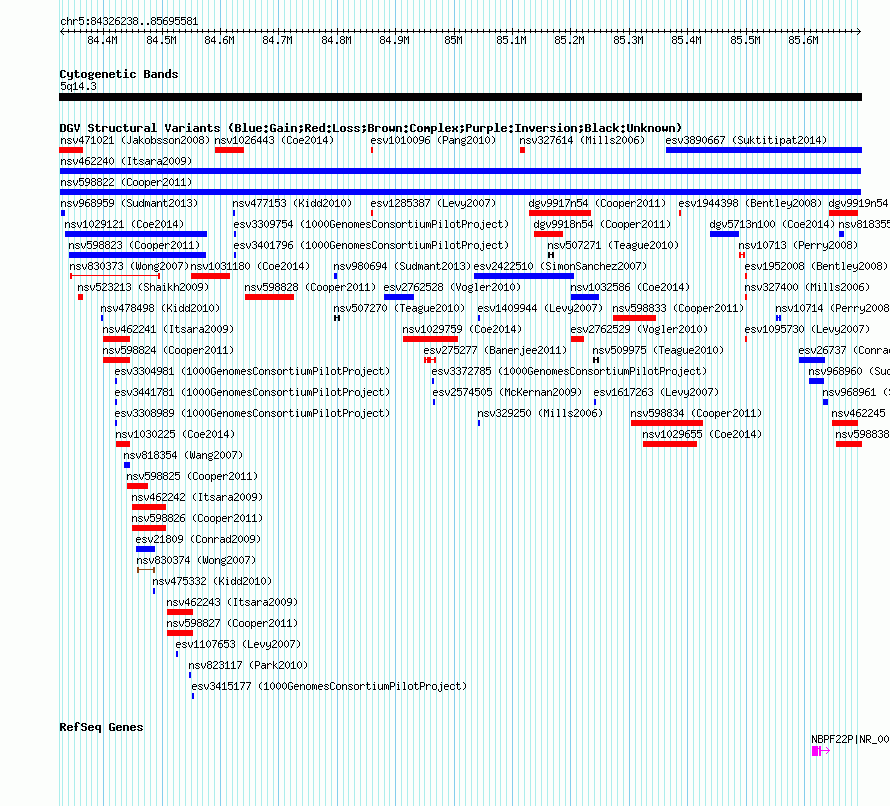The image size is (890, 806).
Task: Click nsv823117 (Park2010) variant
Action: 248,665
